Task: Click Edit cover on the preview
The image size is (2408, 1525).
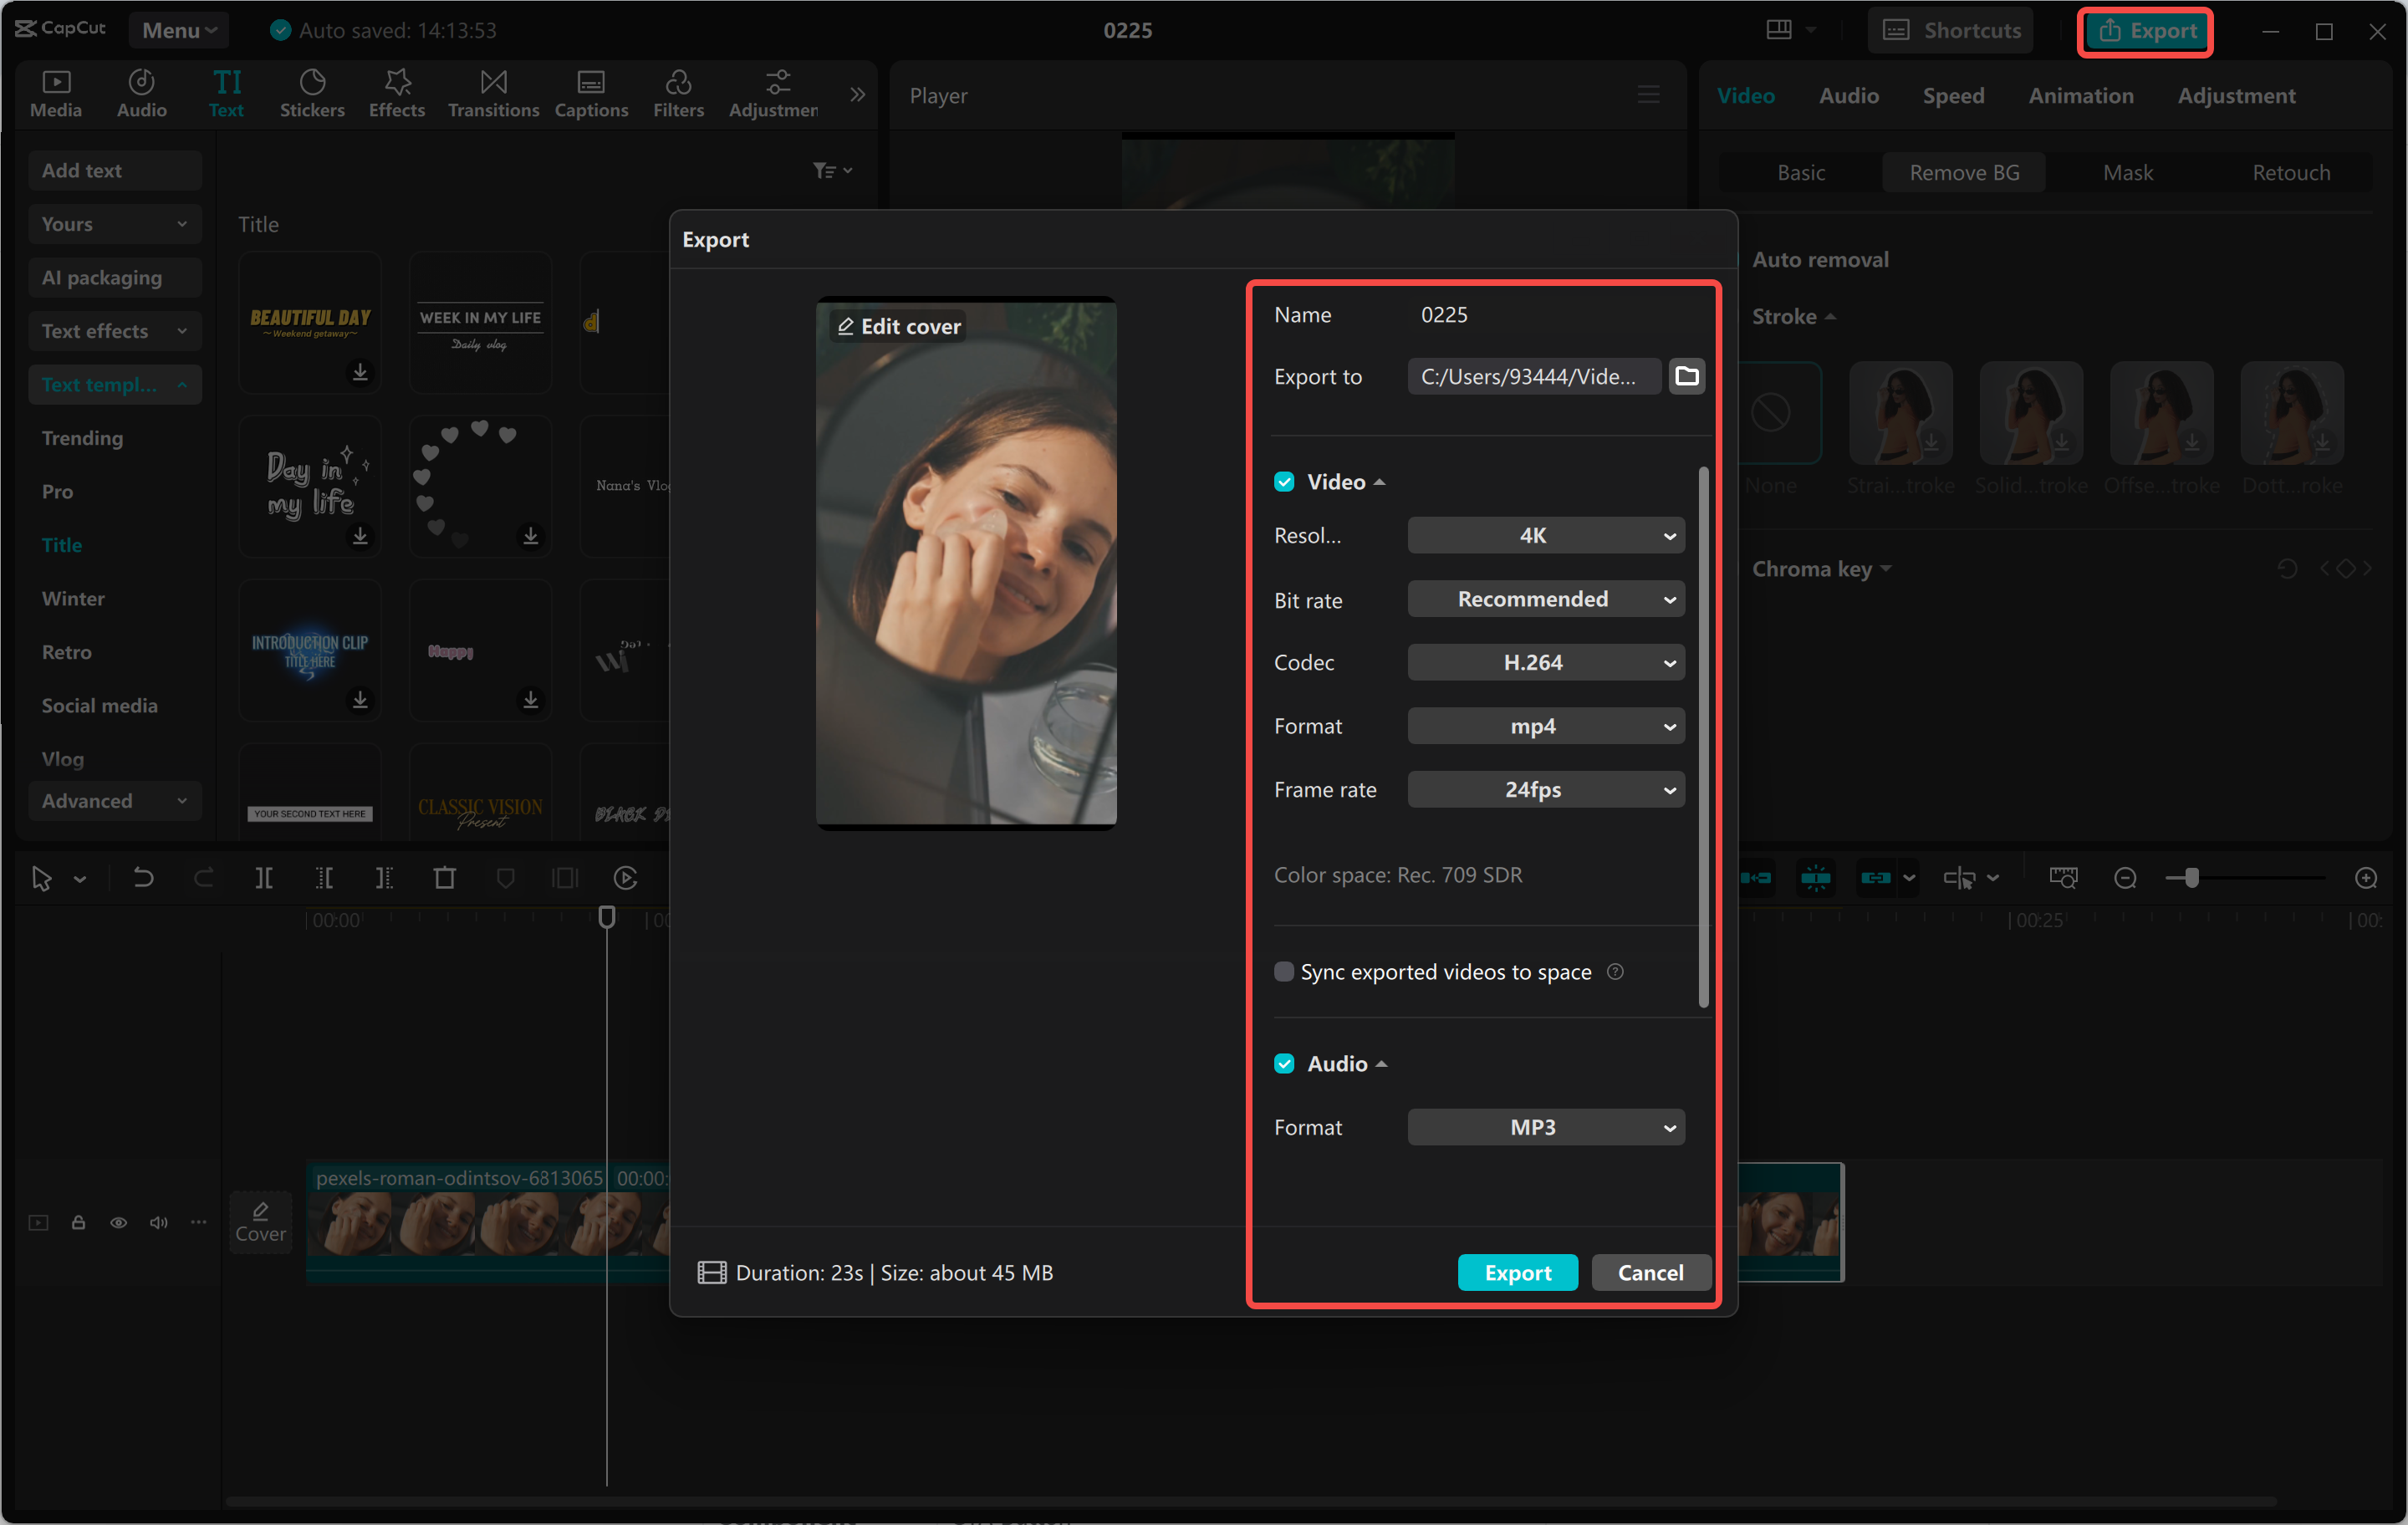Action: 897,325
